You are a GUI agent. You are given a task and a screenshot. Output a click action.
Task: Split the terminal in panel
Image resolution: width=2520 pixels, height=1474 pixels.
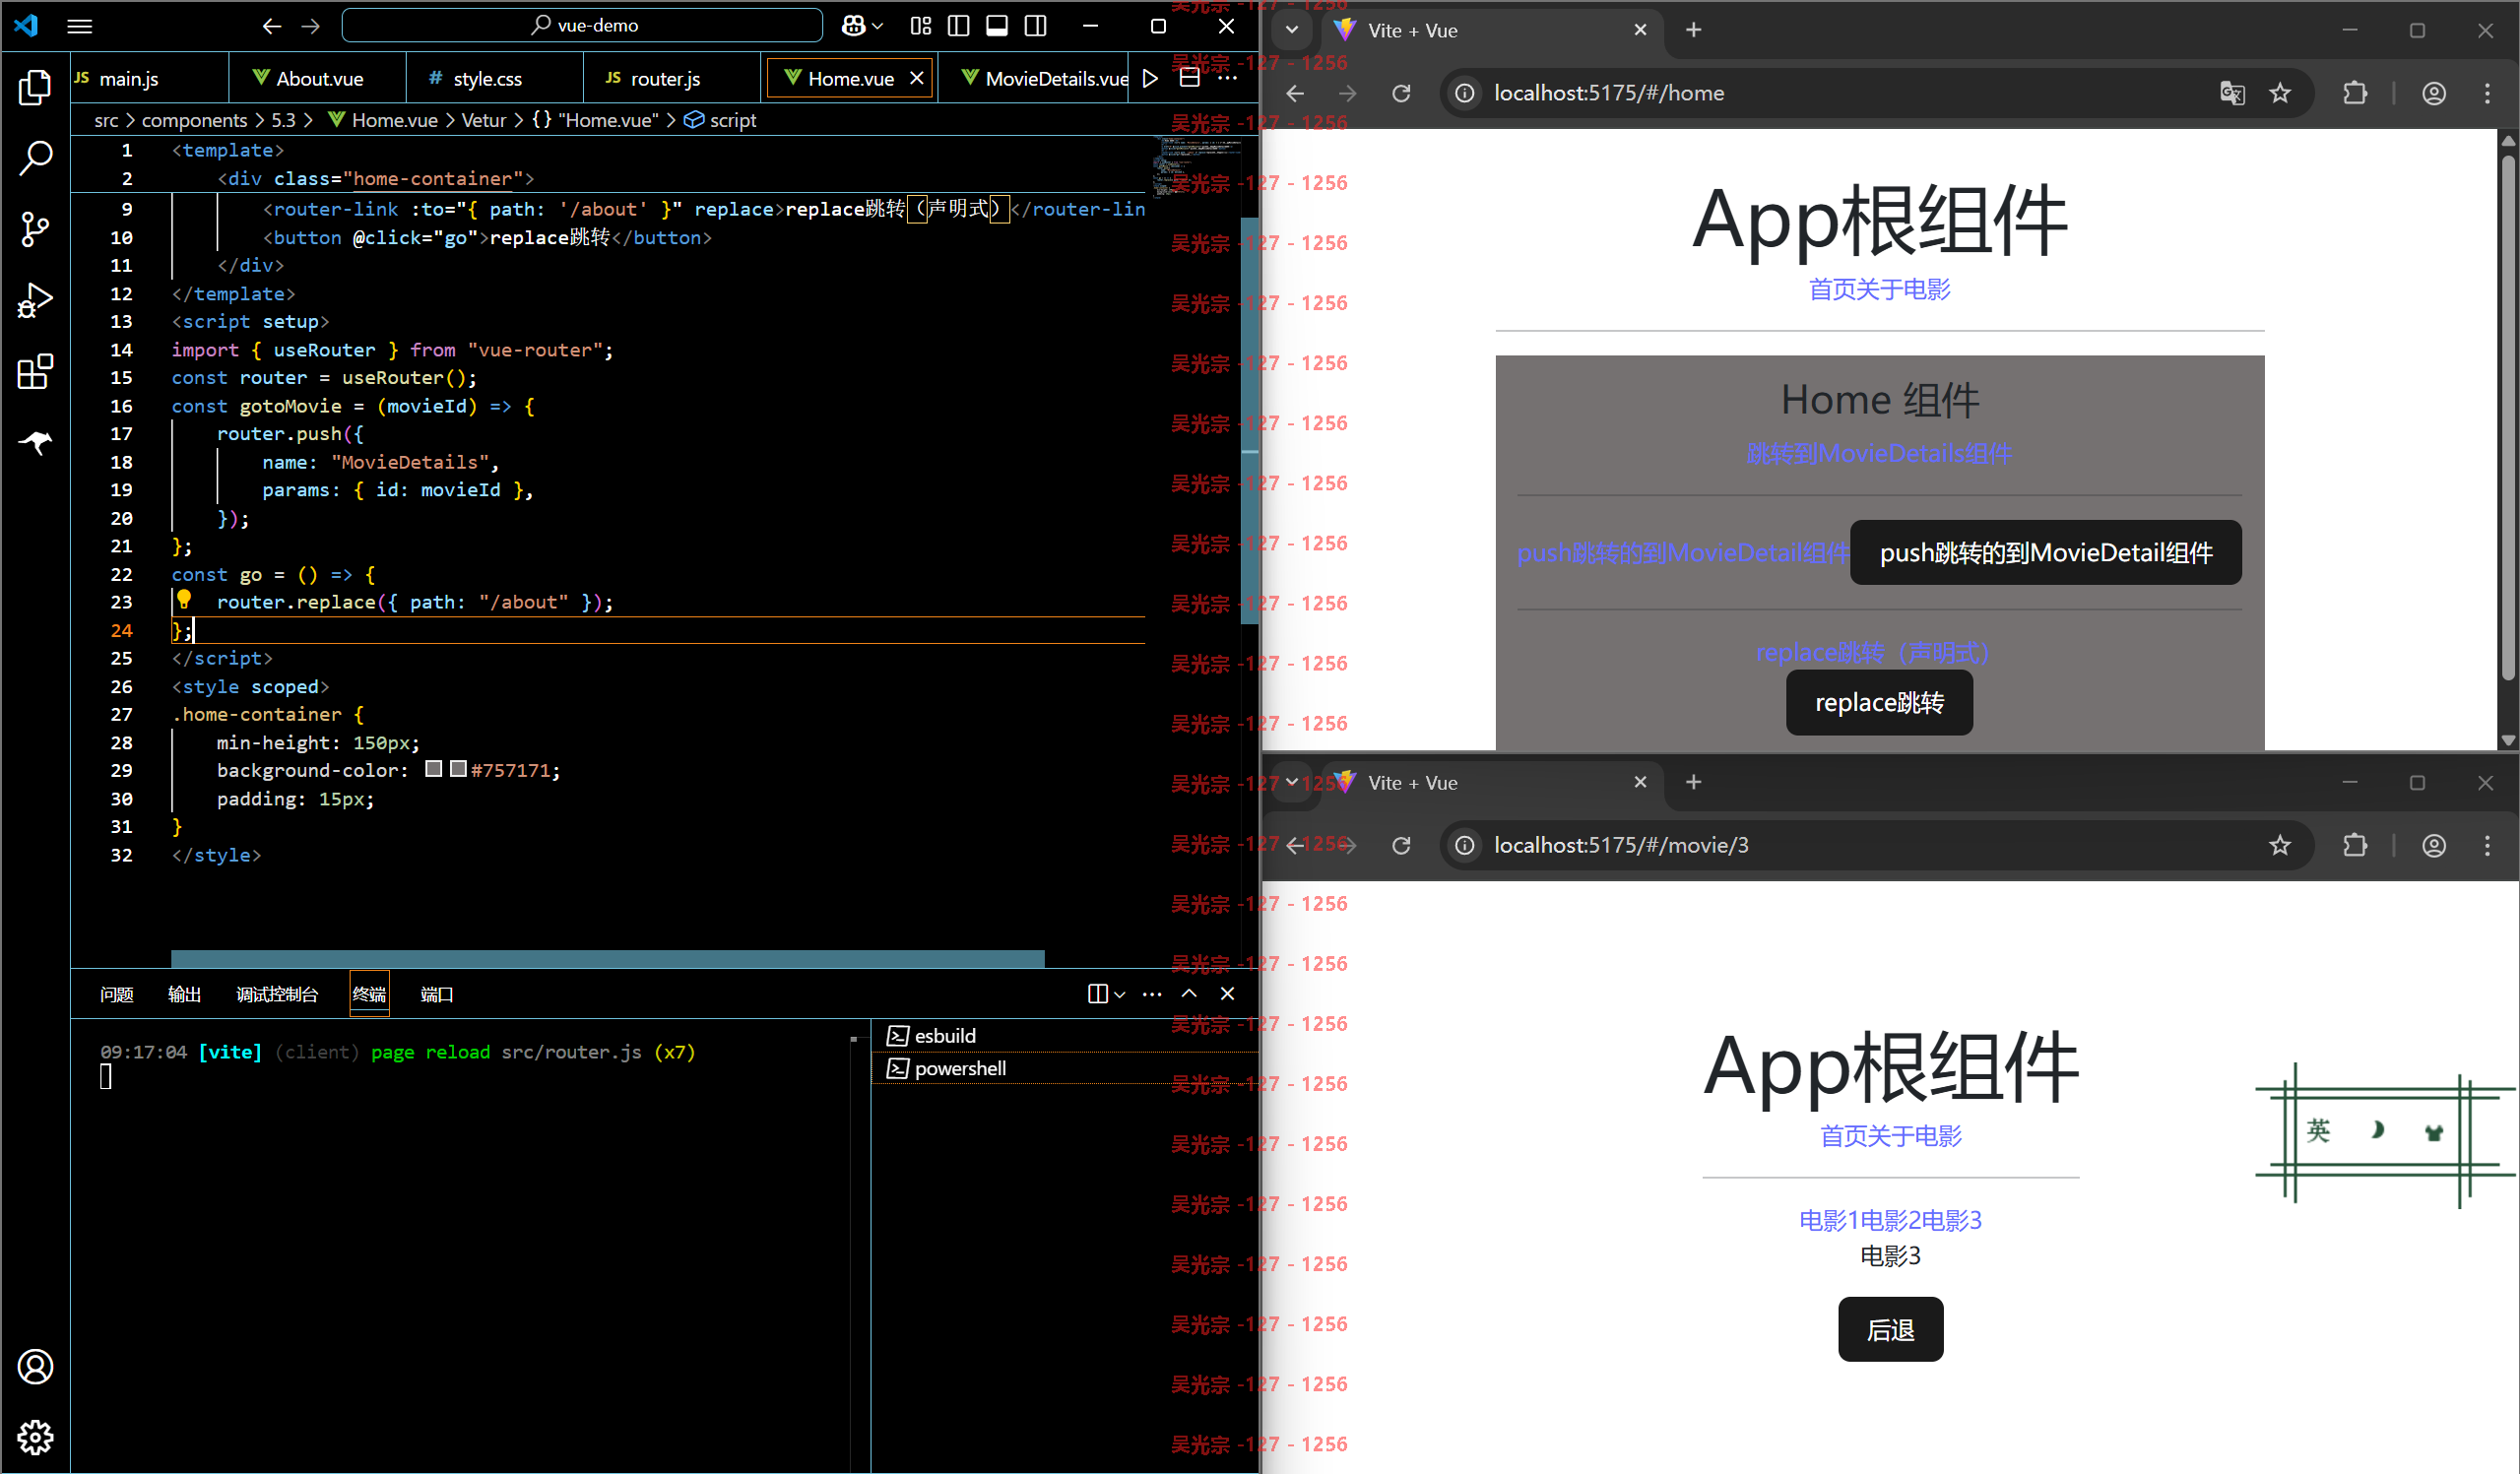tap(1097, 993)
